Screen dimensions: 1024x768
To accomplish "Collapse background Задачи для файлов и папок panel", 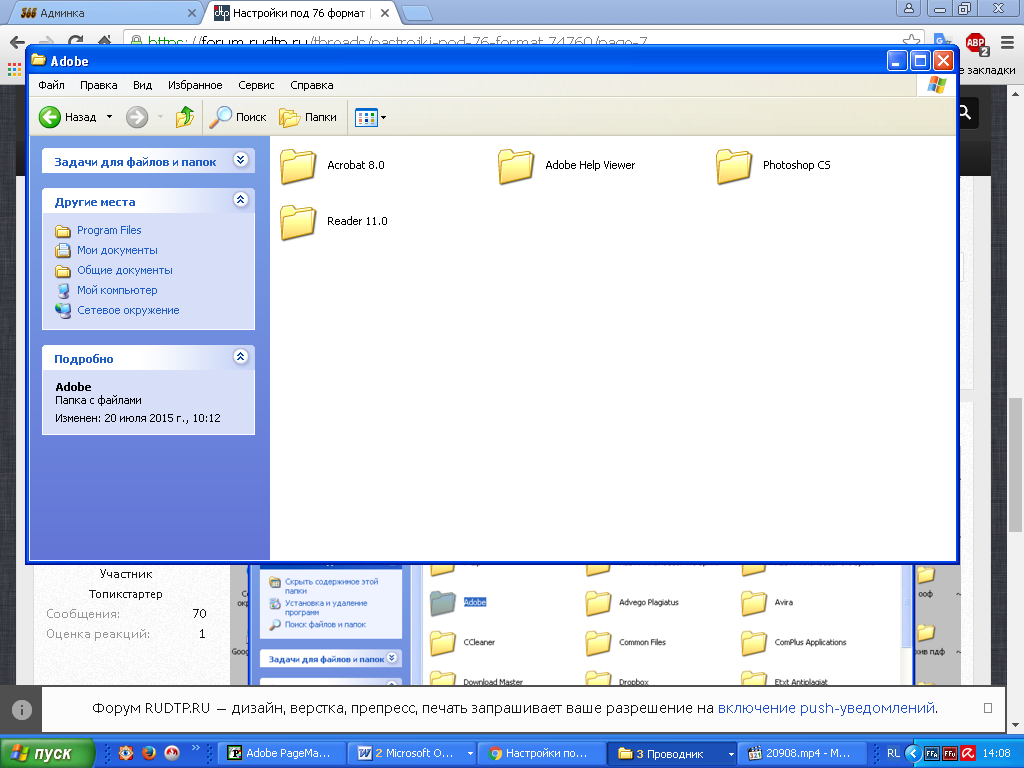I will coord(392,658).
